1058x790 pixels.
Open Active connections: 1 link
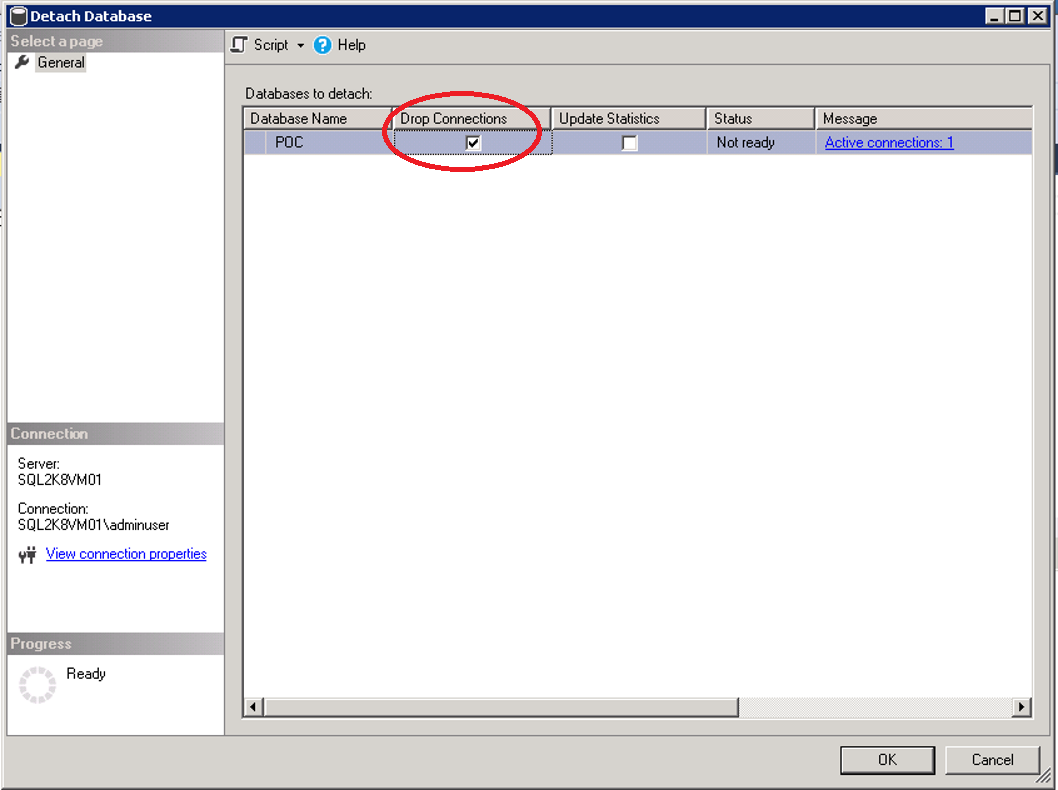tap(888, 142)
